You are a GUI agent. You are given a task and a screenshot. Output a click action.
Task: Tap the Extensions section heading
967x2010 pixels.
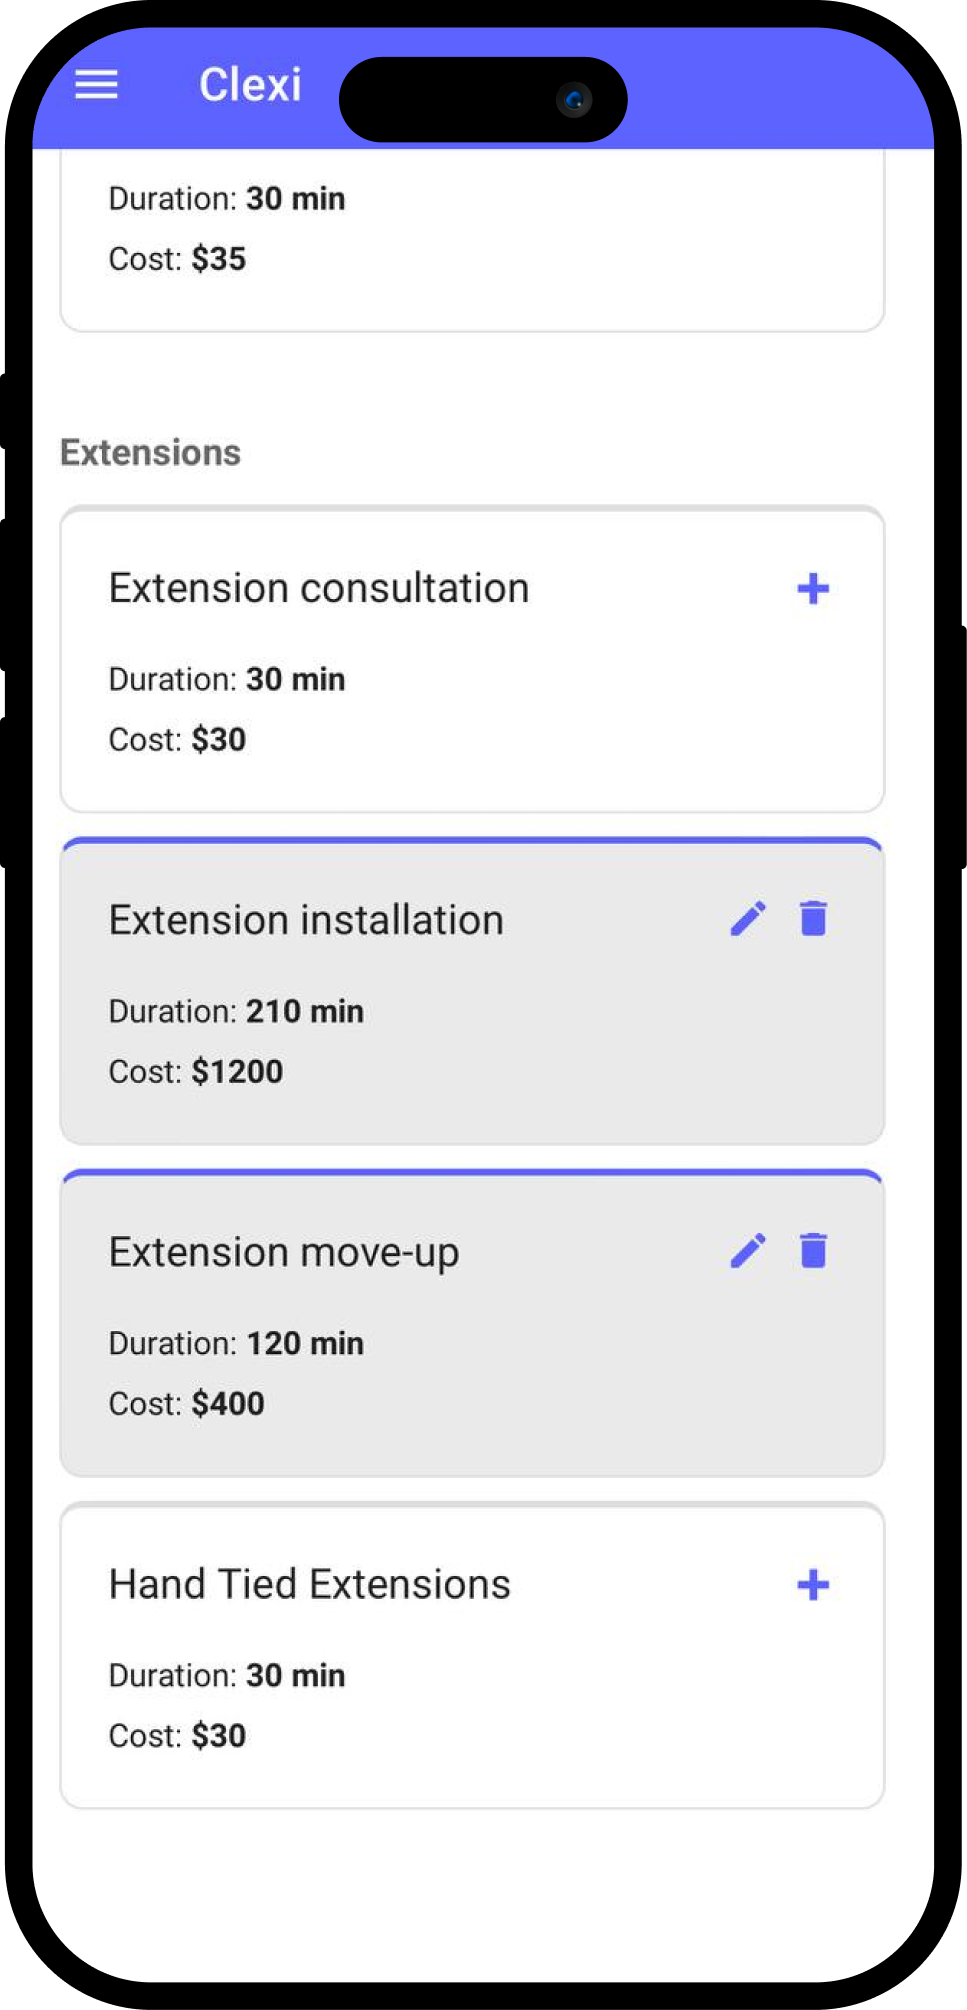pos(151,453)
